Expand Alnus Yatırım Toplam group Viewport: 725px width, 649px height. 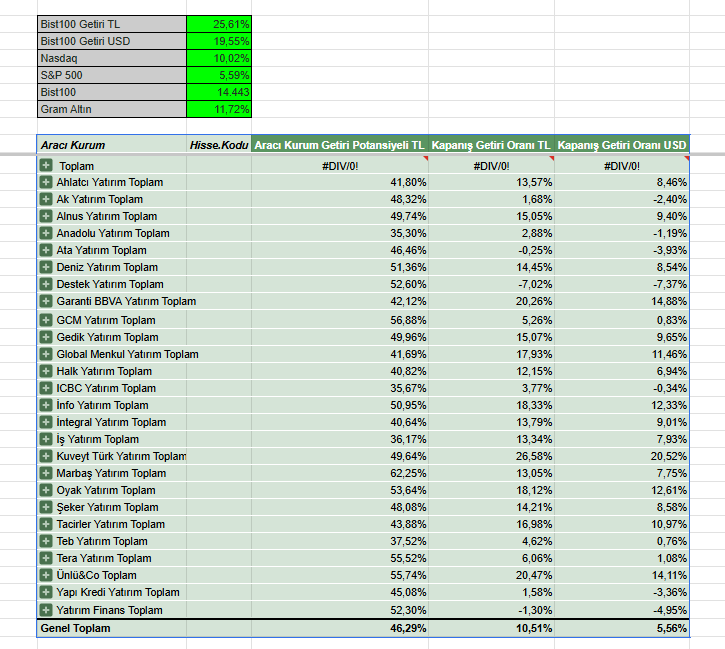pos(46,216)
